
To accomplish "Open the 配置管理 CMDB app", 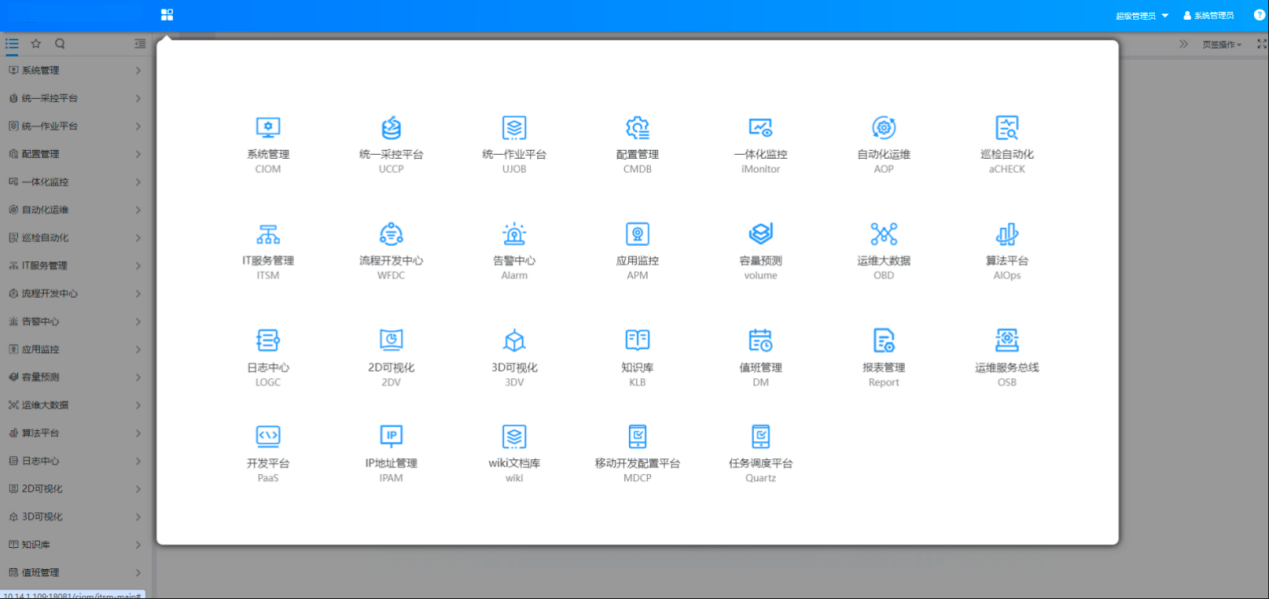I will coord(637,141).
